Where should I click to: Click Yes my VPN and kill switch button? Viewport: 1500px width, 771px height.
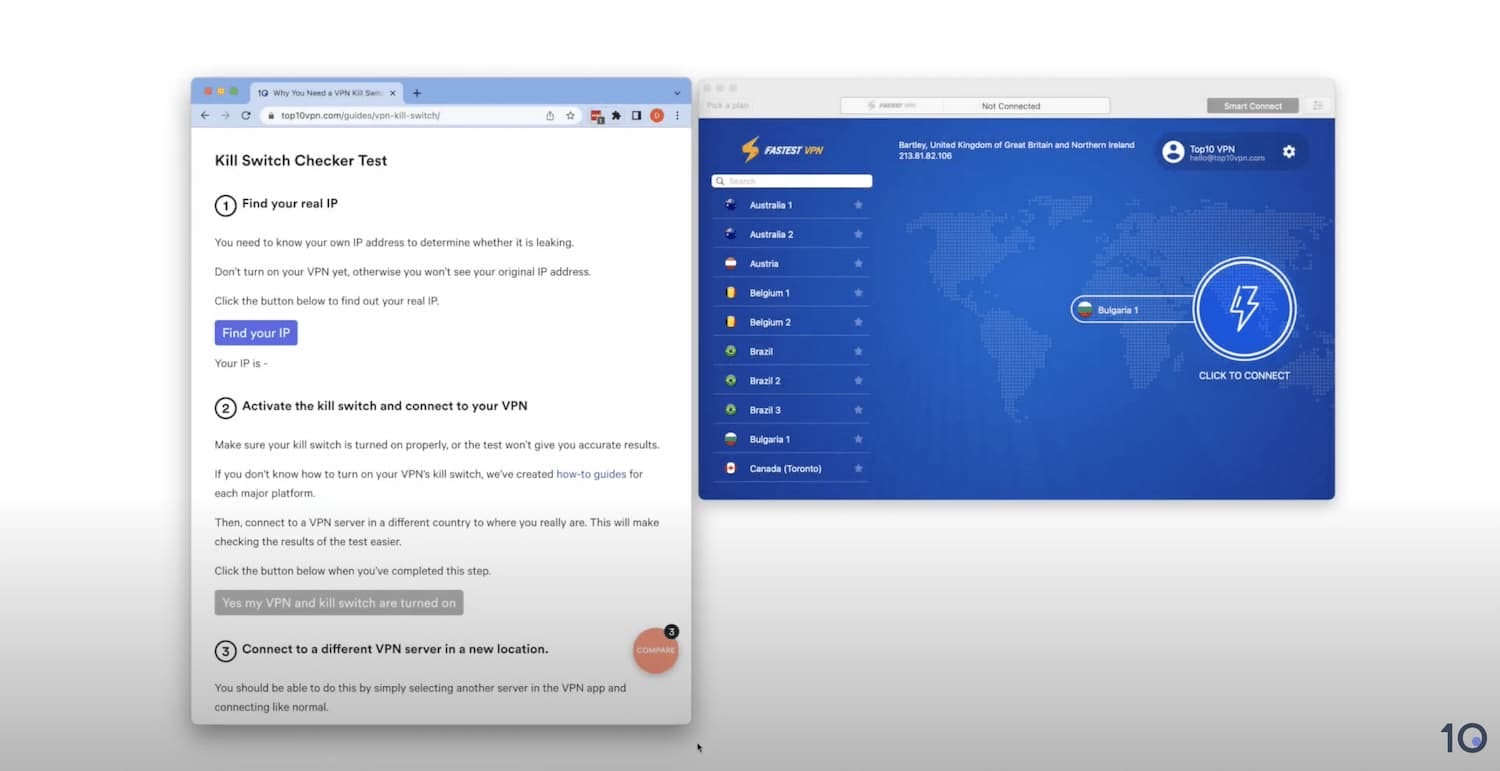[339, 603]
